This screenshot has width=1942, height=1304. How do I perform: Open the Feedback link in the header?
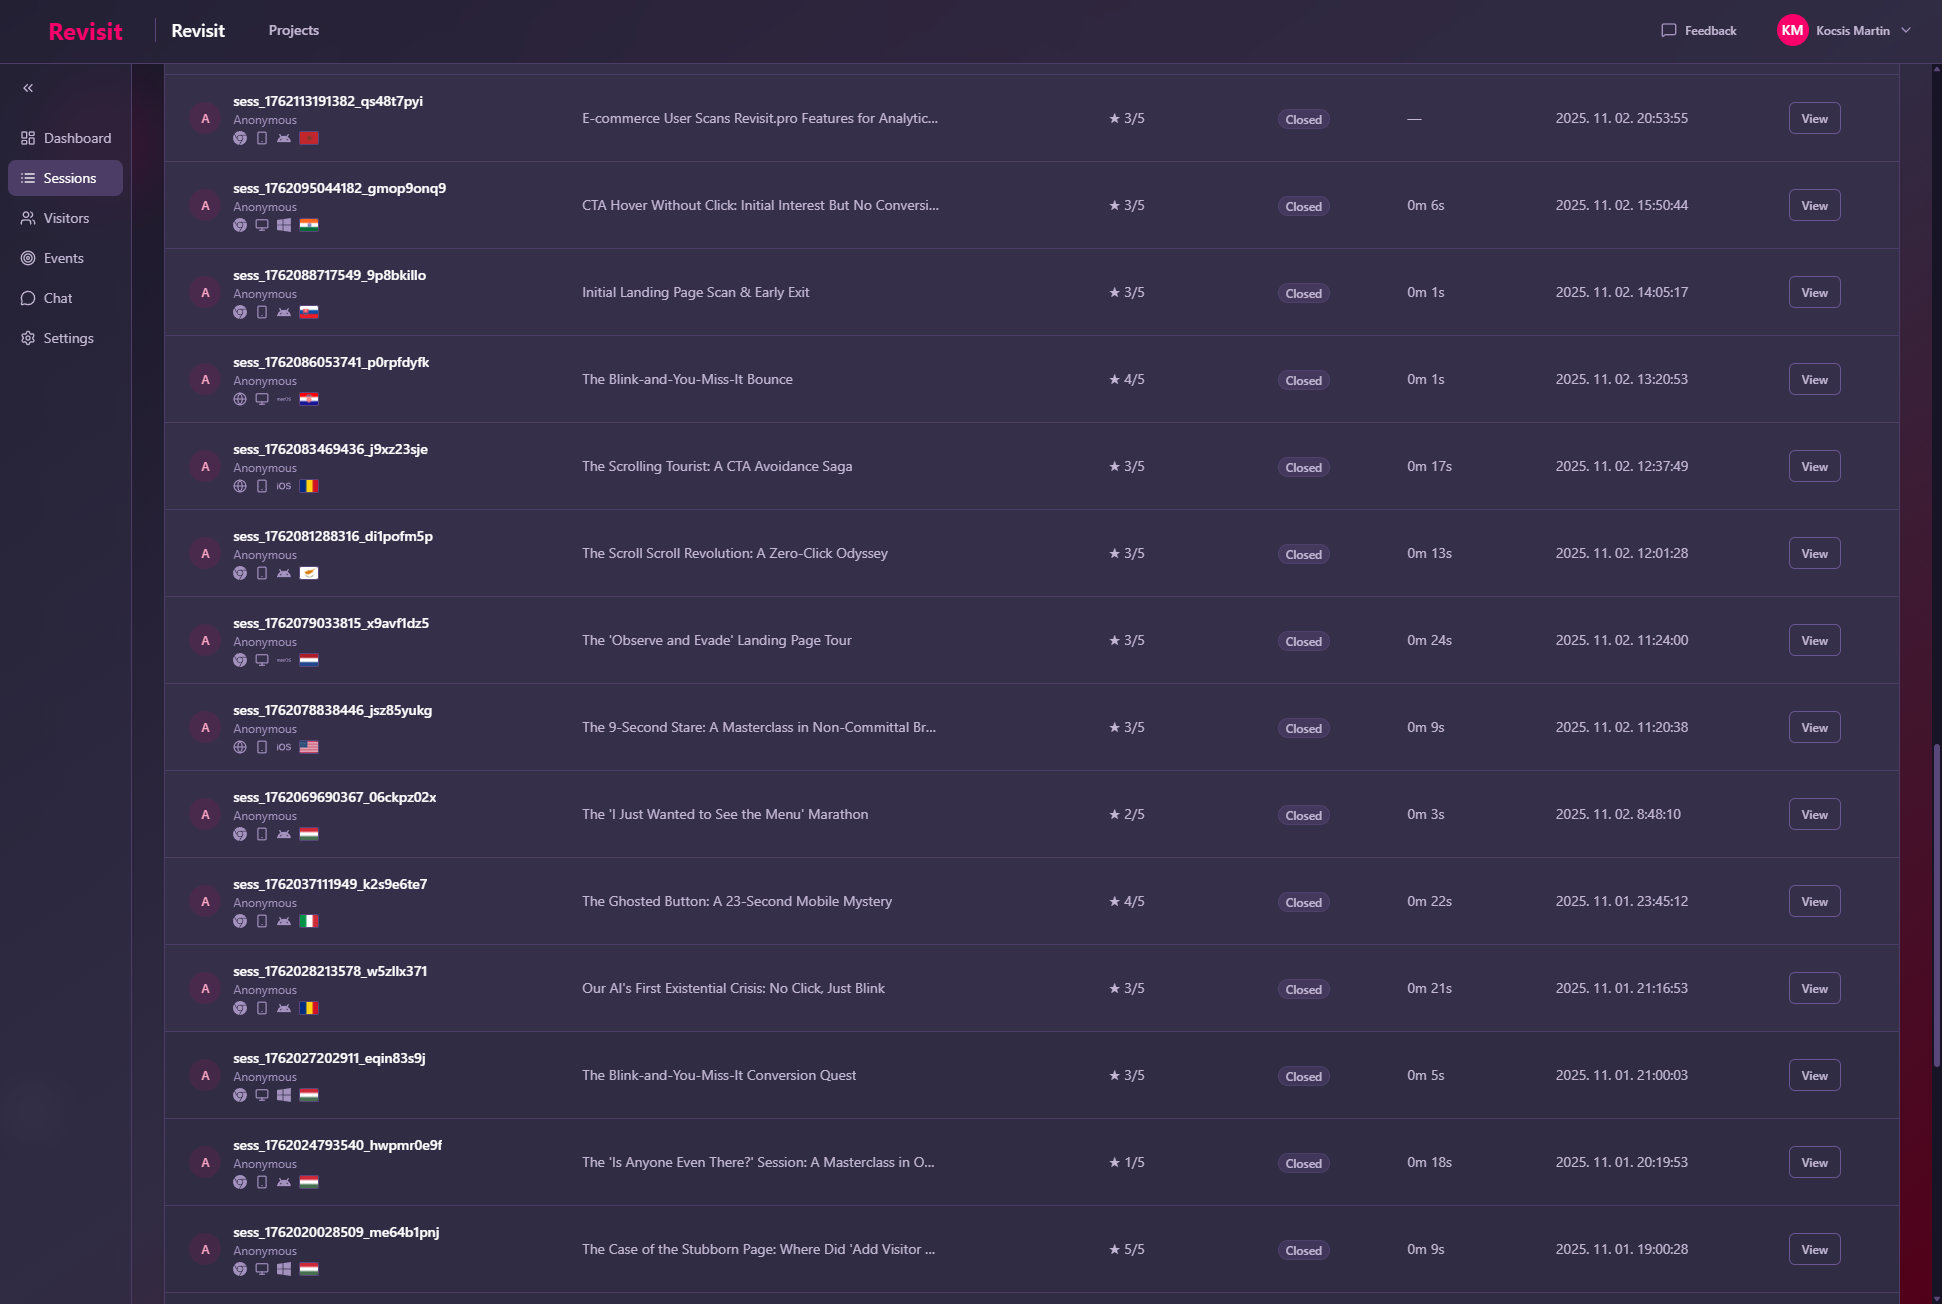[x=1698, y=30]
